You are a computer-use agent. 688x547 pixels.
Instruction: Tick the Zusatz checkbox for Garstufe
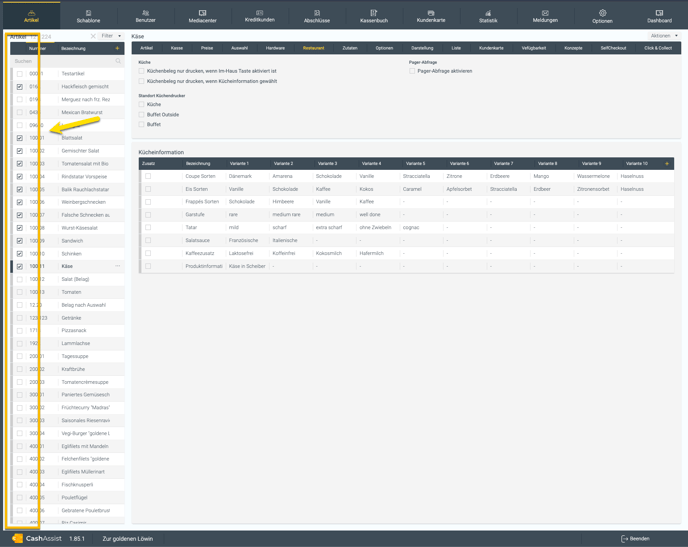148,214
